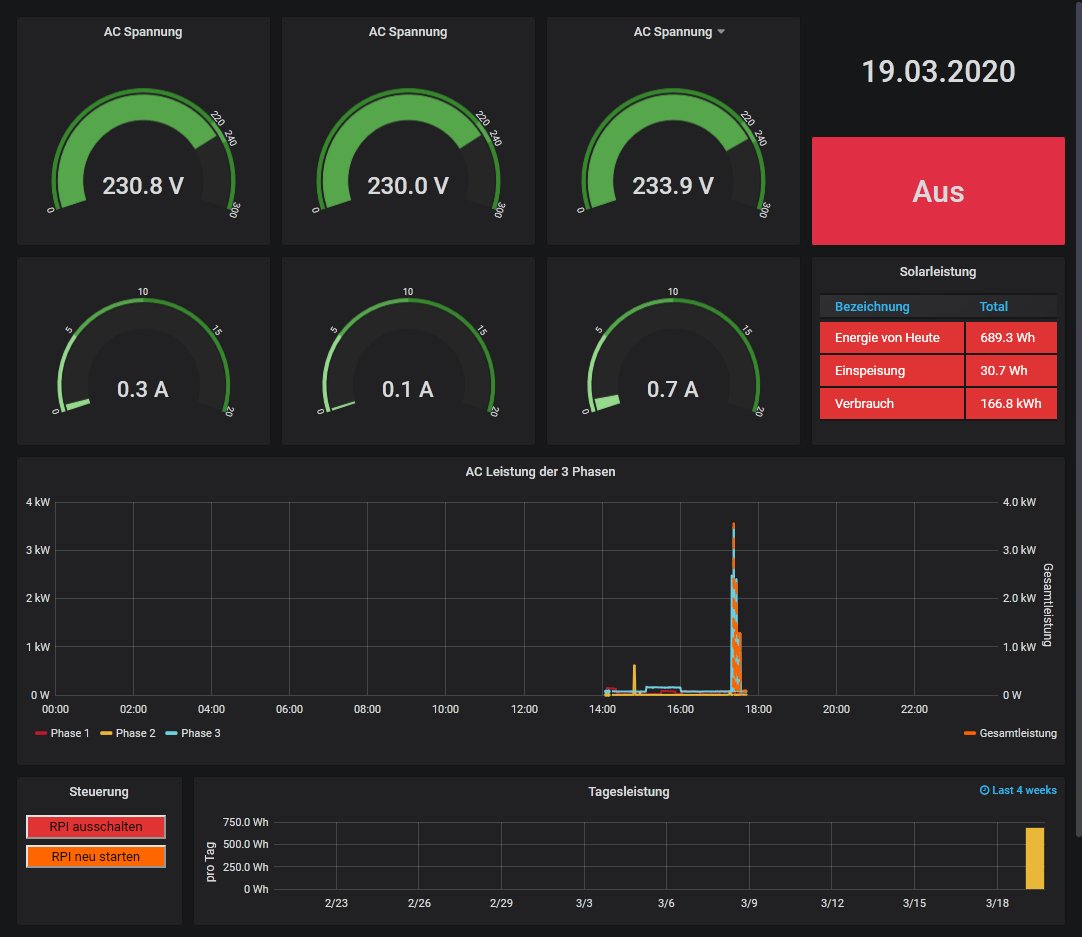Image resolution: width=1082 pixels, height=937 pixels.
Task: Toggle Gesamtleistung series via legend label
Action: [1018, 733]
